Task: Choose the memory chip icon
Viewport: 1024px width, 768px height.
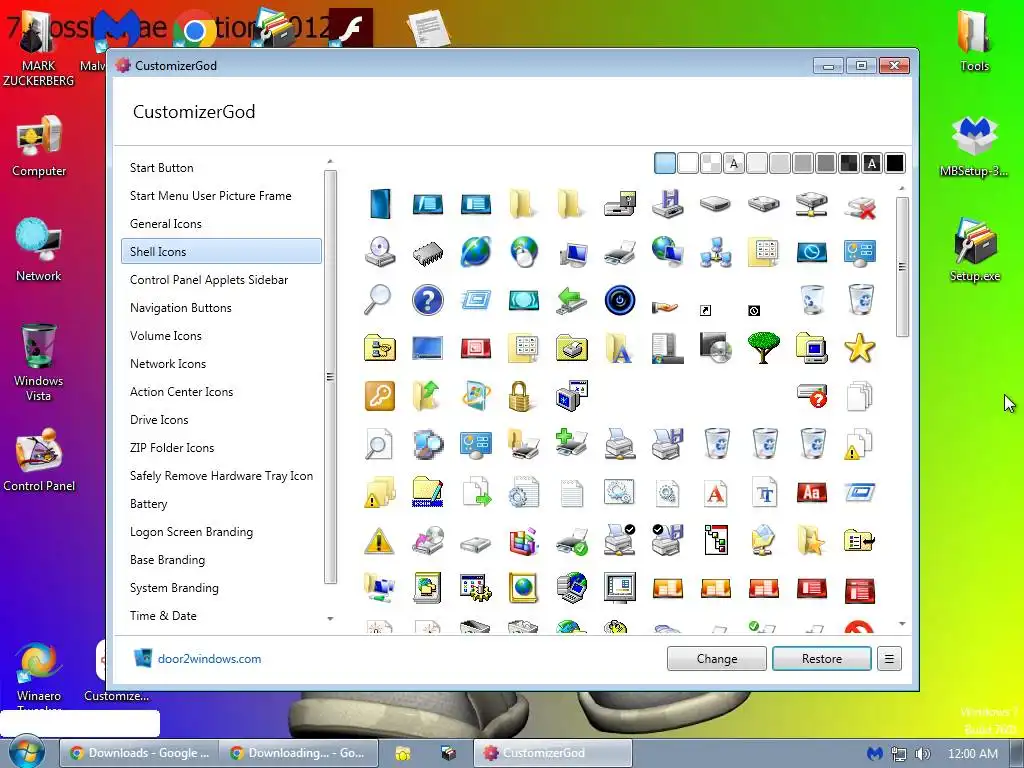Action: coord(428,253)
